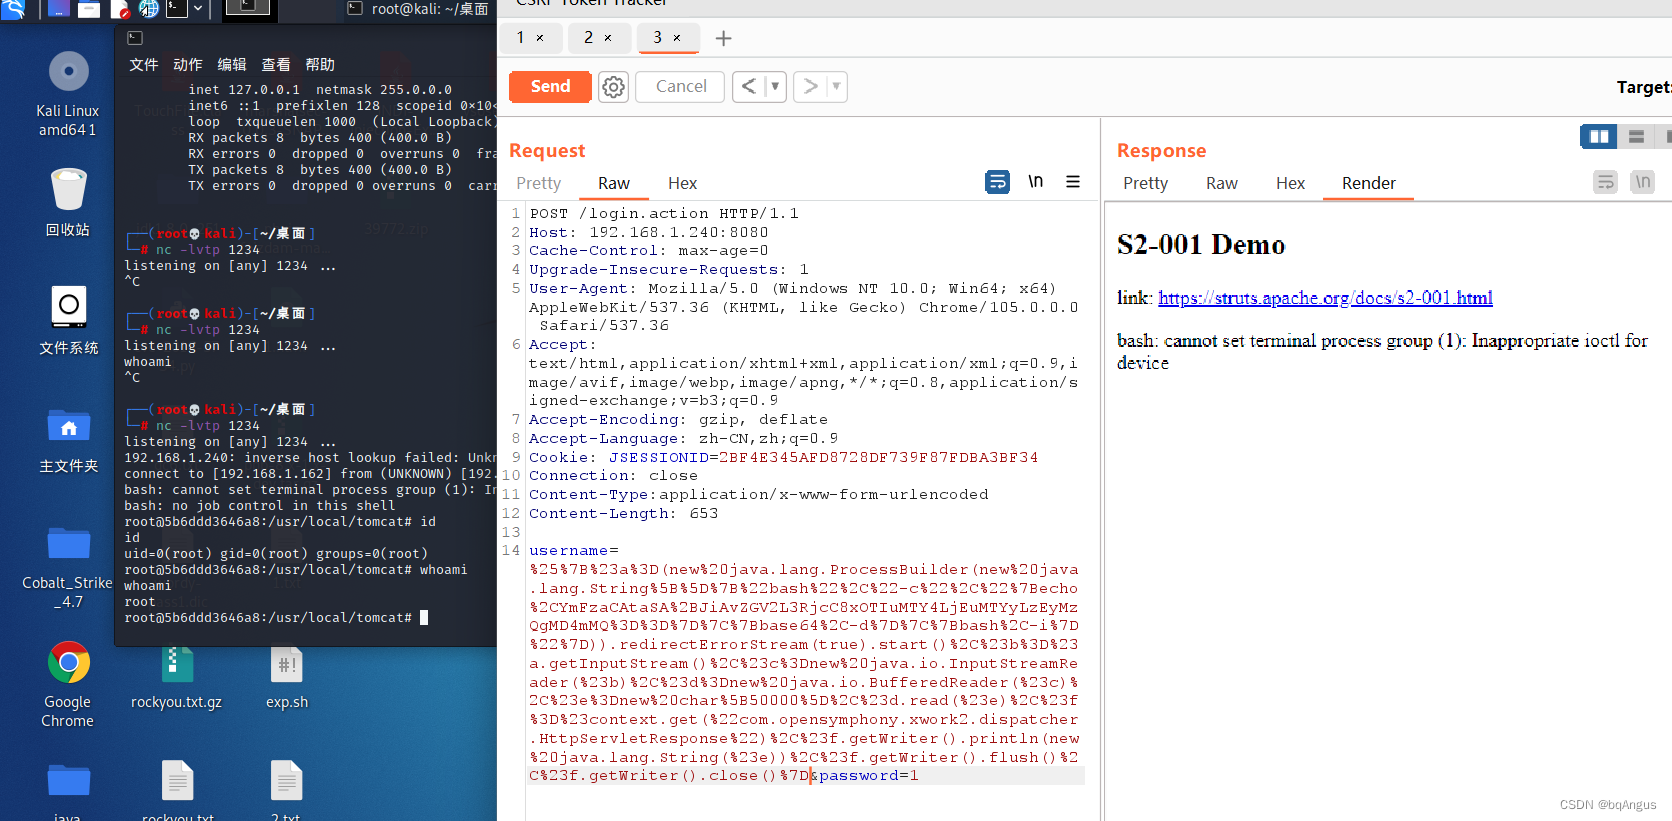Screen dimensions: 1672x821
Task: Open the terminal 编辑 menu
Action: click(x=232, y=65)
